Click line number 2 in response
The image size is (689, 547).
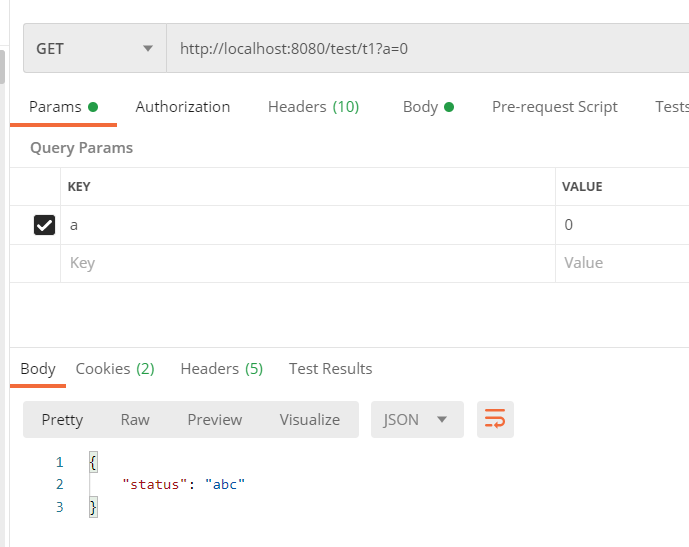(60, 485)
